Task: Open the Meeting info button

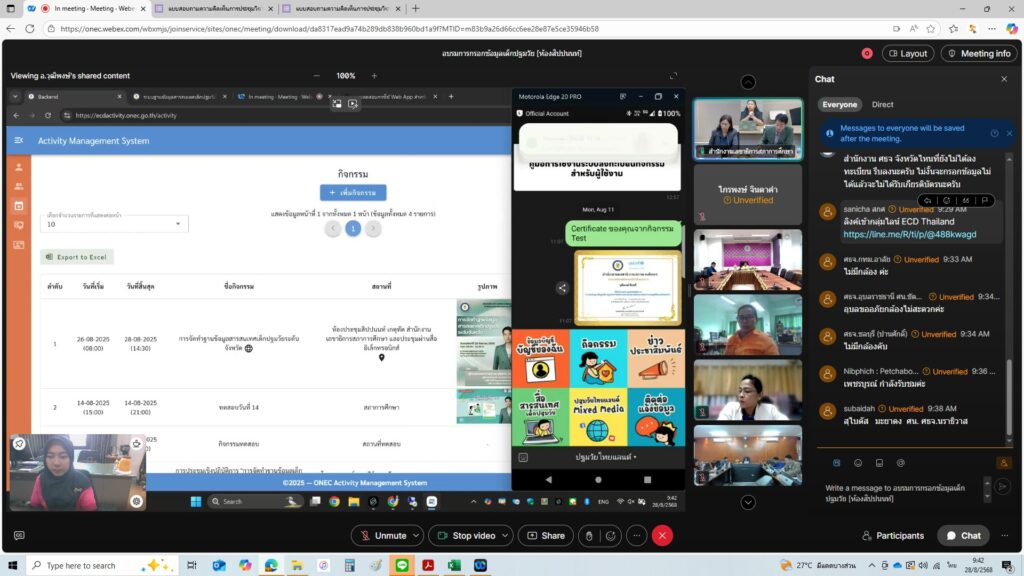Action: (x=979, y=54)
